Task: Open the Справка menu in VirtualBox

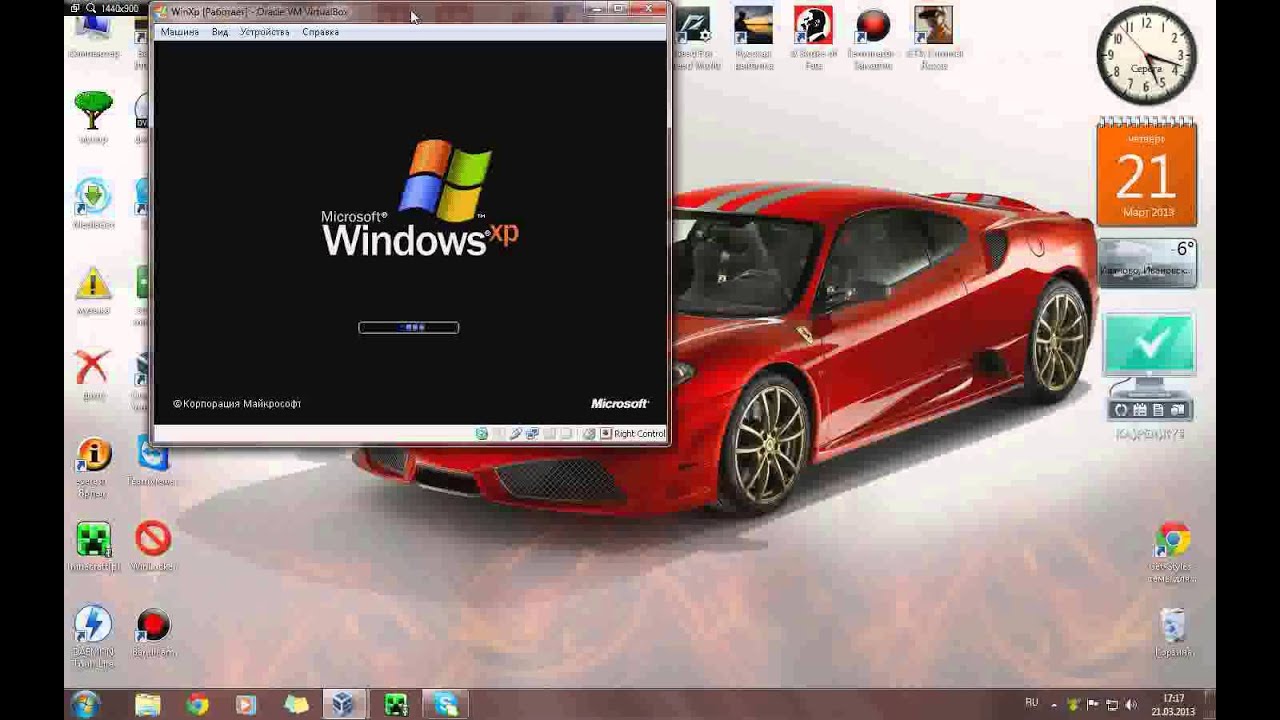Action: pyautogui.click(x=320, y=32)
